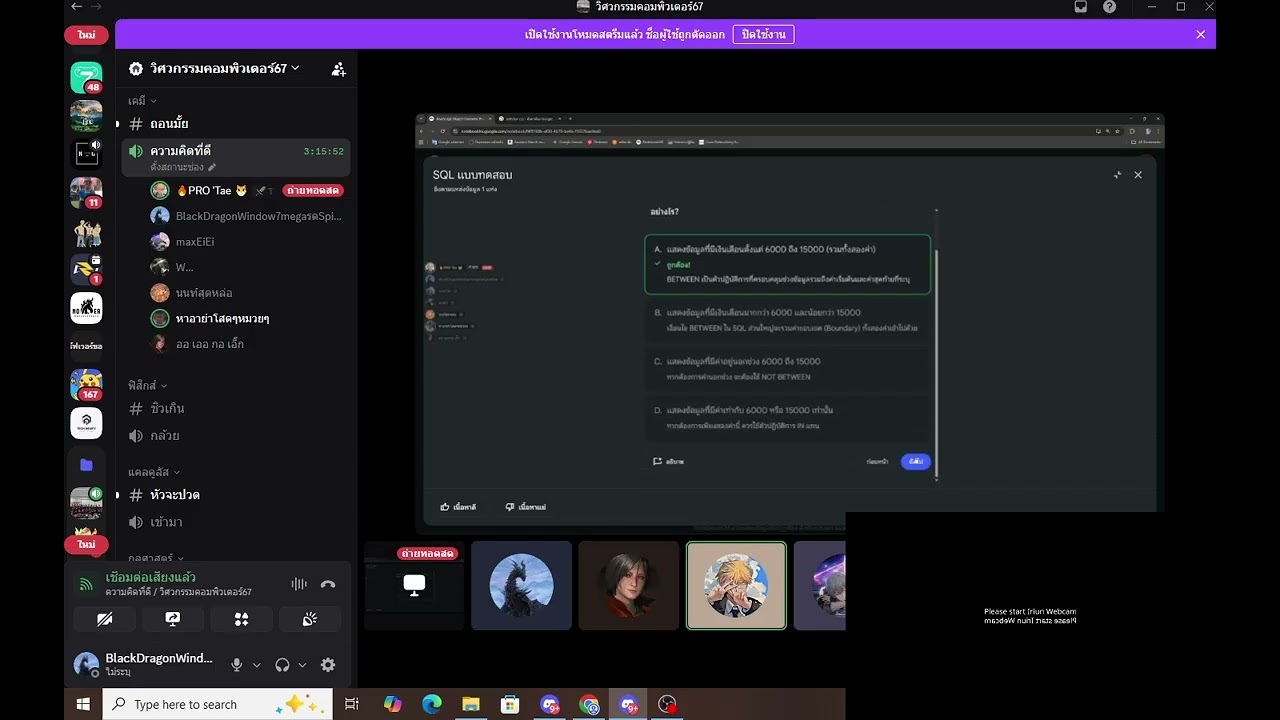Viewport: 1280px width, 720px height.
Task: Open the หัวจะปวด text channel
Action: [x=236, y=495]
